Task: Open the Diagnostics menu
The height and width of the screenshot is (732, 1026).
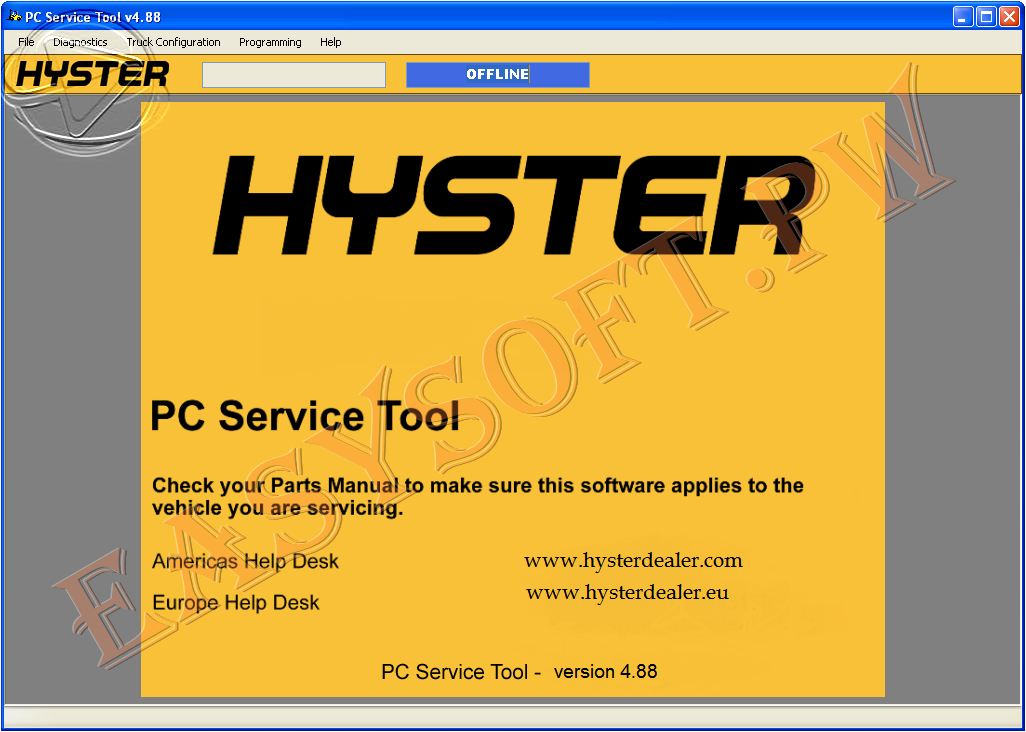Action: [x=80, y=42]
